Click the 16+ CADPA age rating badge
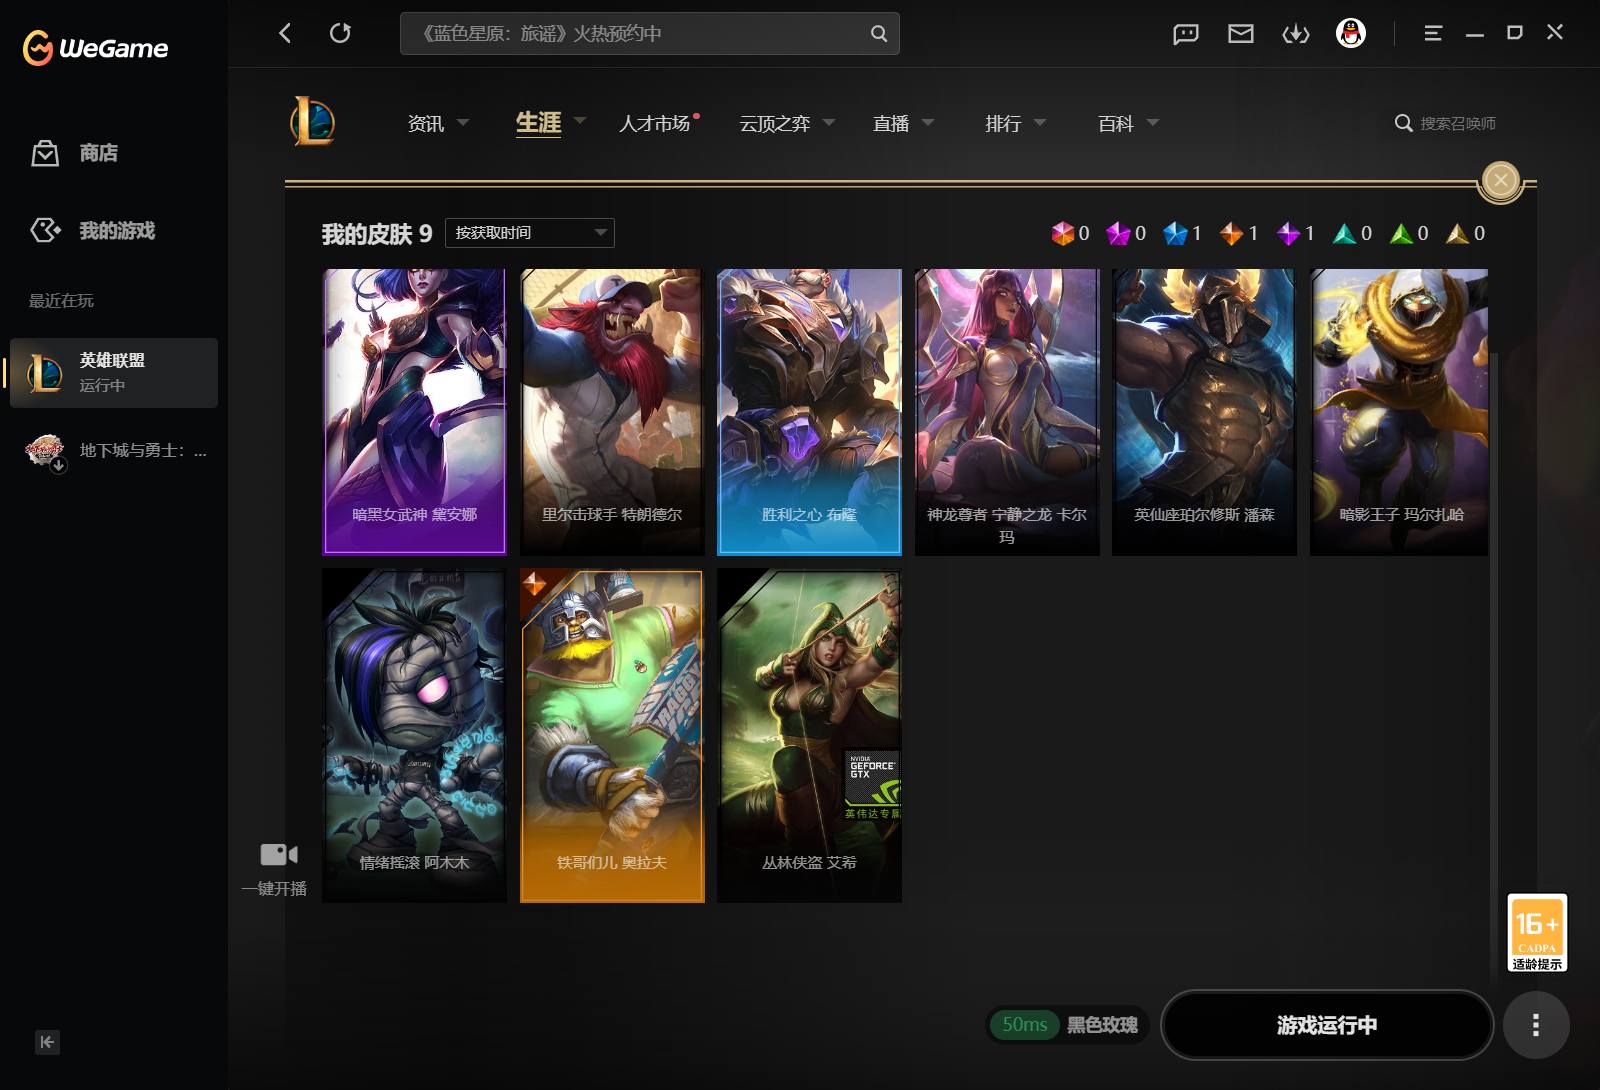The width and height of the screenshot is (1600, 1090). tap(1537, 932)
